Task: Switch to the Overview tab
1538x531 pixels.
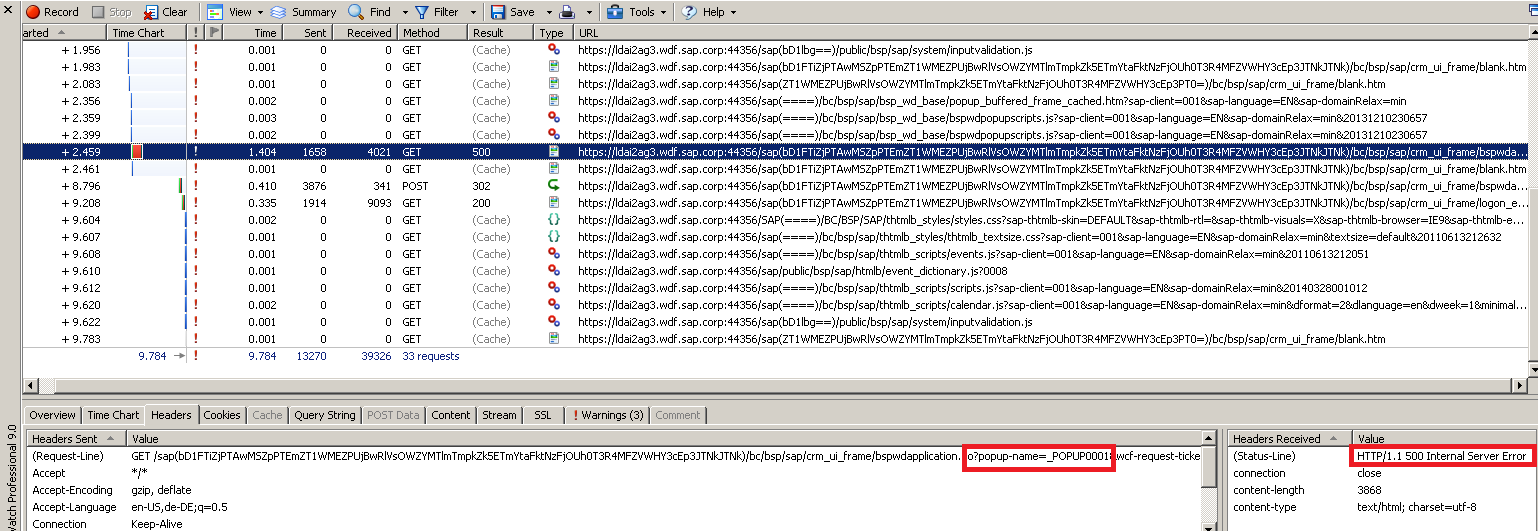Action: pos(52,415)
